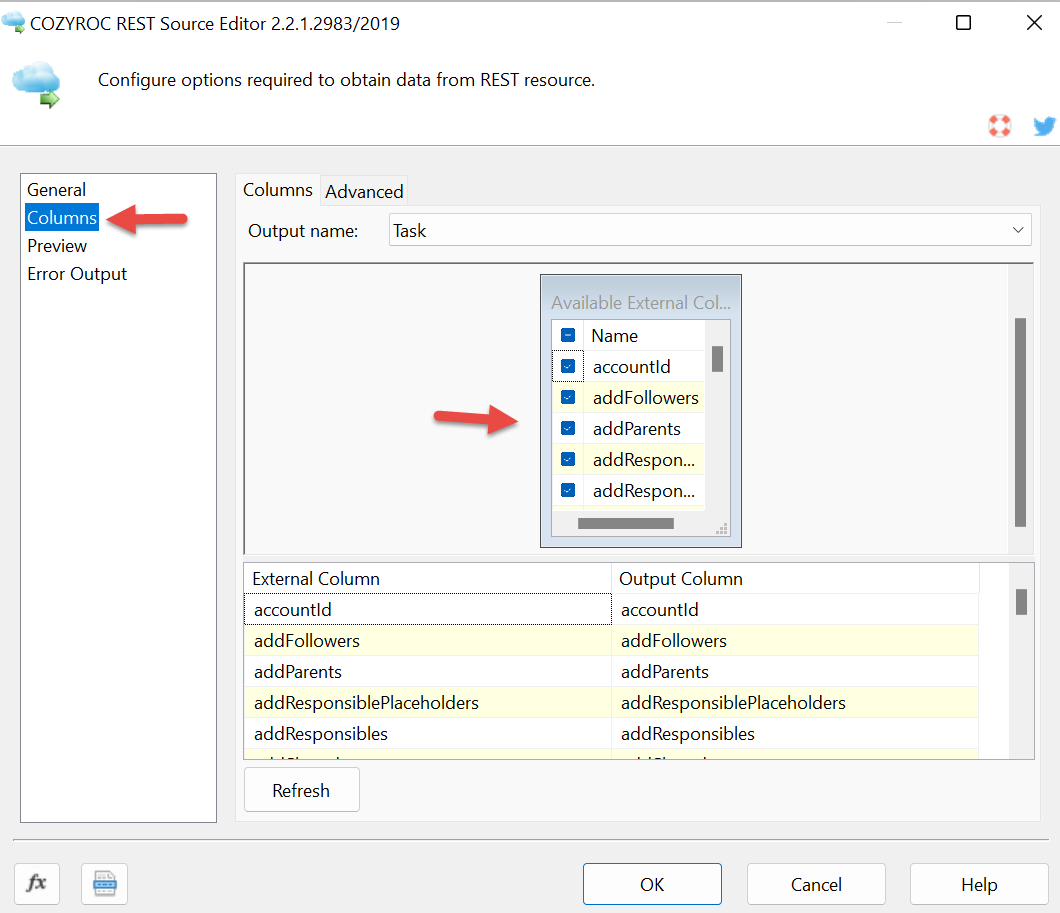
Task: Toggle the select-all checkbox beside Name
Action: pyautogui.click(x=568, y=336)
